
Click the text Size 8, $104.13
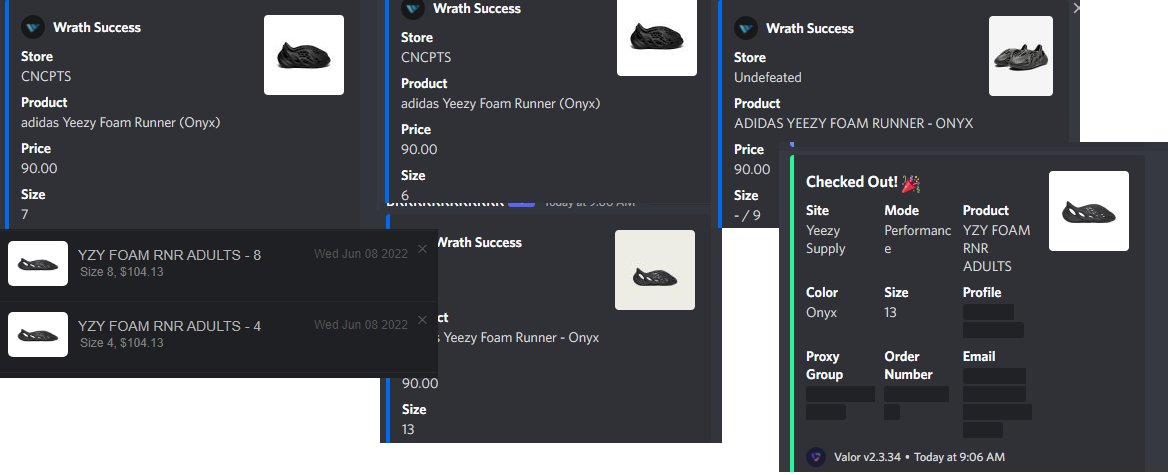pos(121,272)
